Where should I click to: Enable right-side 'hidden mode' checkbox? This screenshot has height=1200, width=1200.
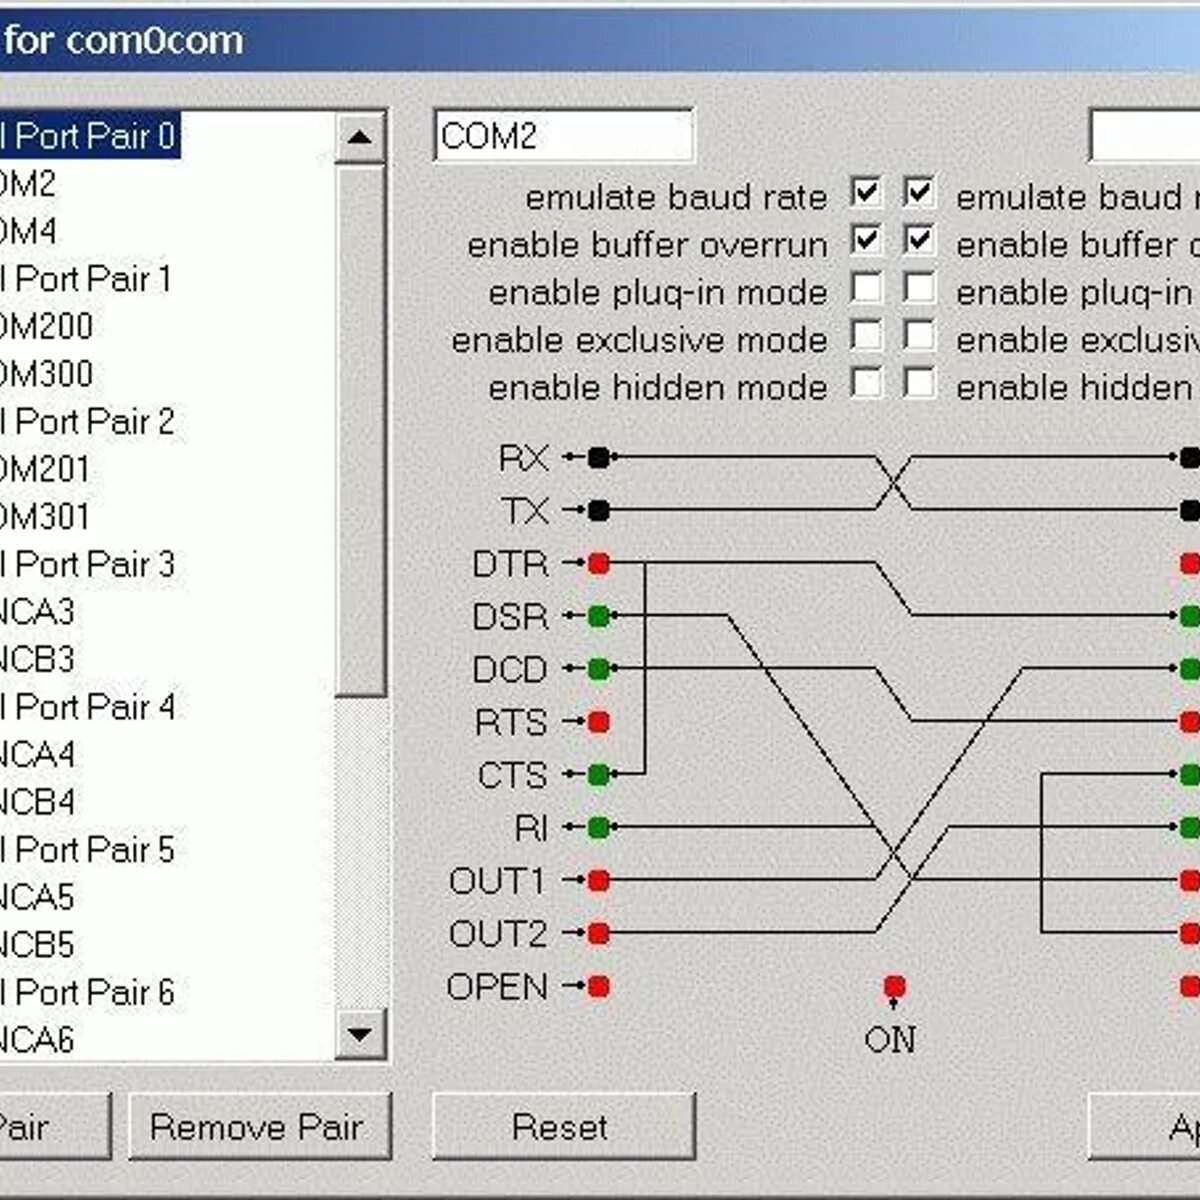(919, 383)
